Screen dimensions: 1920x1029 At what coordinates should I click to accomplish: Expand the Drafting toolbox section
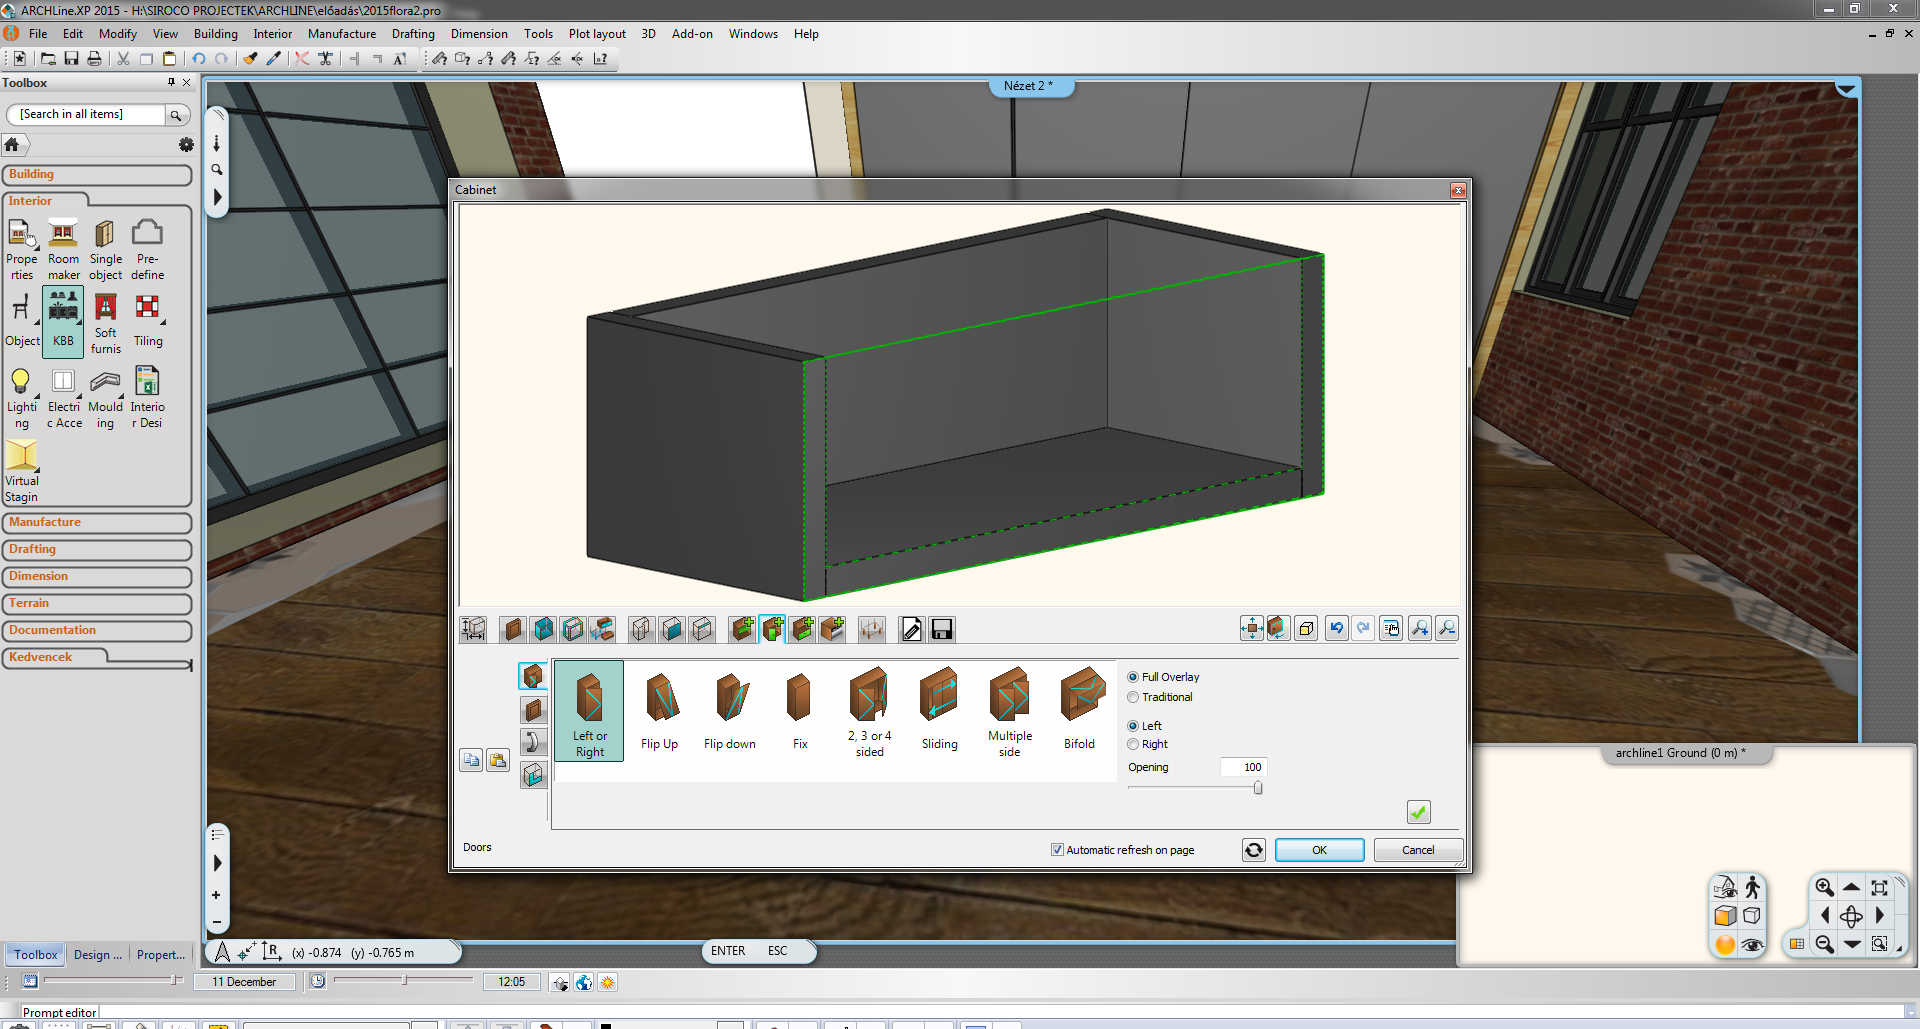pyautogui.click(x=97, y=549)
